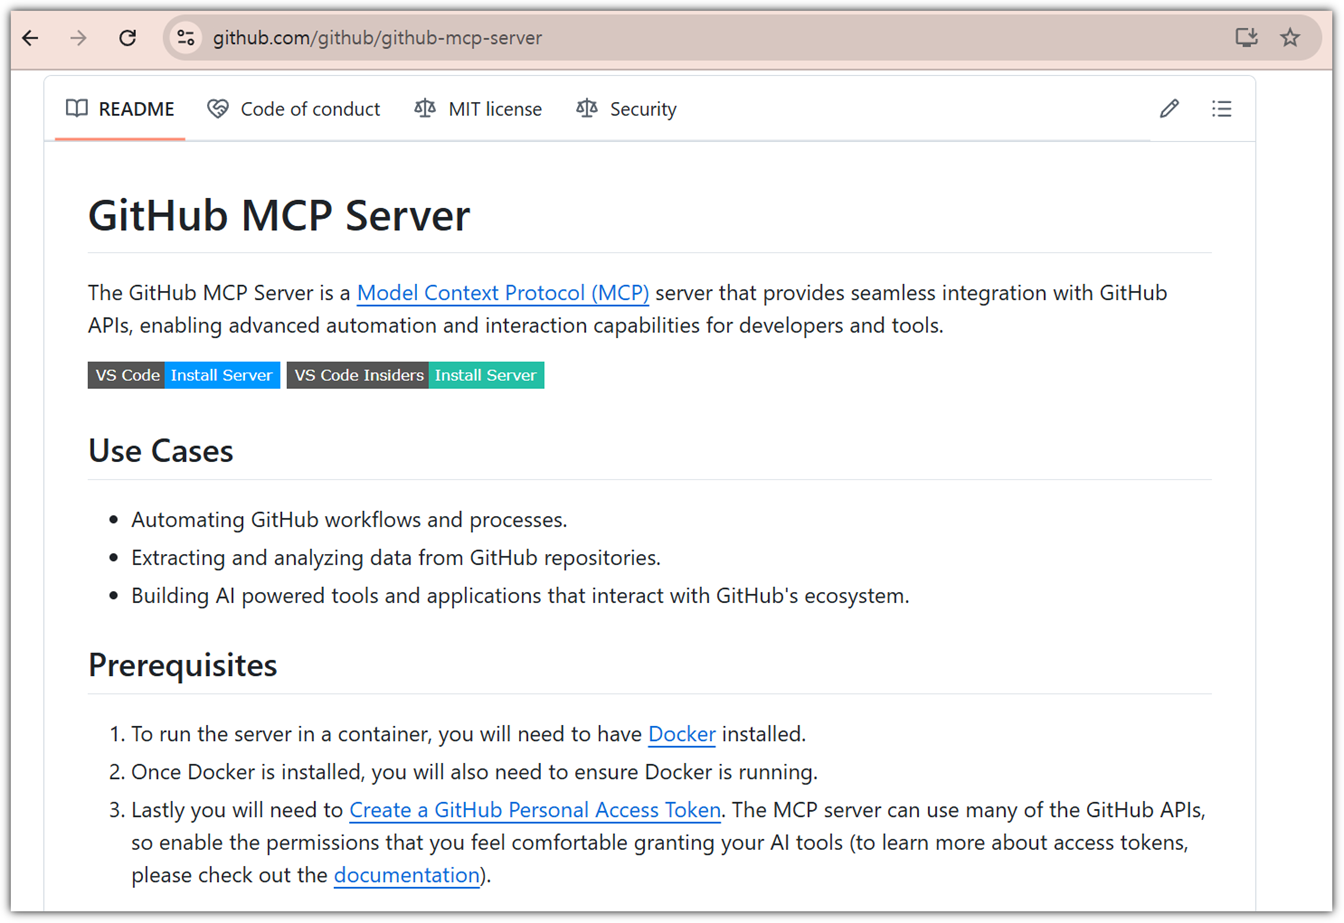
Task: Click 'Building AI powered tools' bullet text
Action: tap(520, 596)
